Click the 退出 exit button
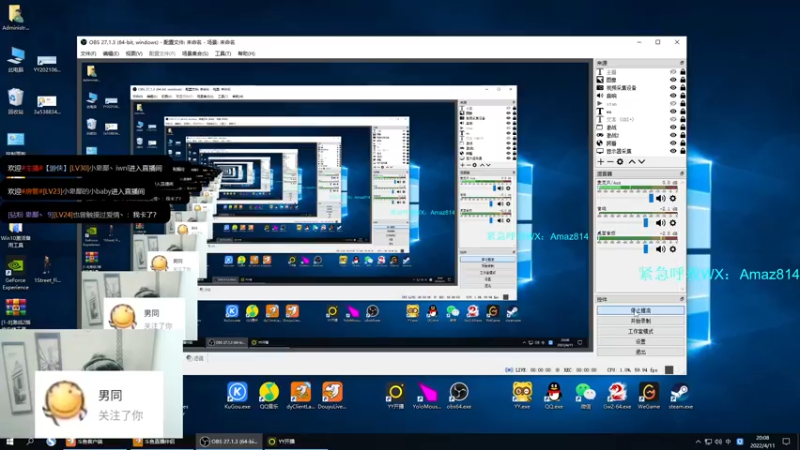The width and height of the screenshot is (800, 450). tap(641, 352)
